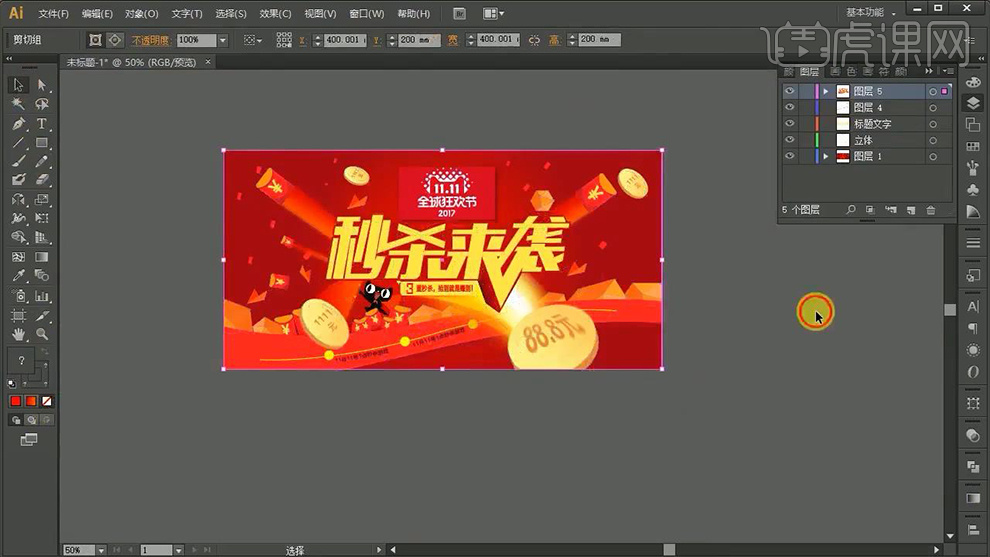The height and width of the screenshot is (557, 990).
Task: Delete selected layer with trash icon
Action: click(931, 210)
